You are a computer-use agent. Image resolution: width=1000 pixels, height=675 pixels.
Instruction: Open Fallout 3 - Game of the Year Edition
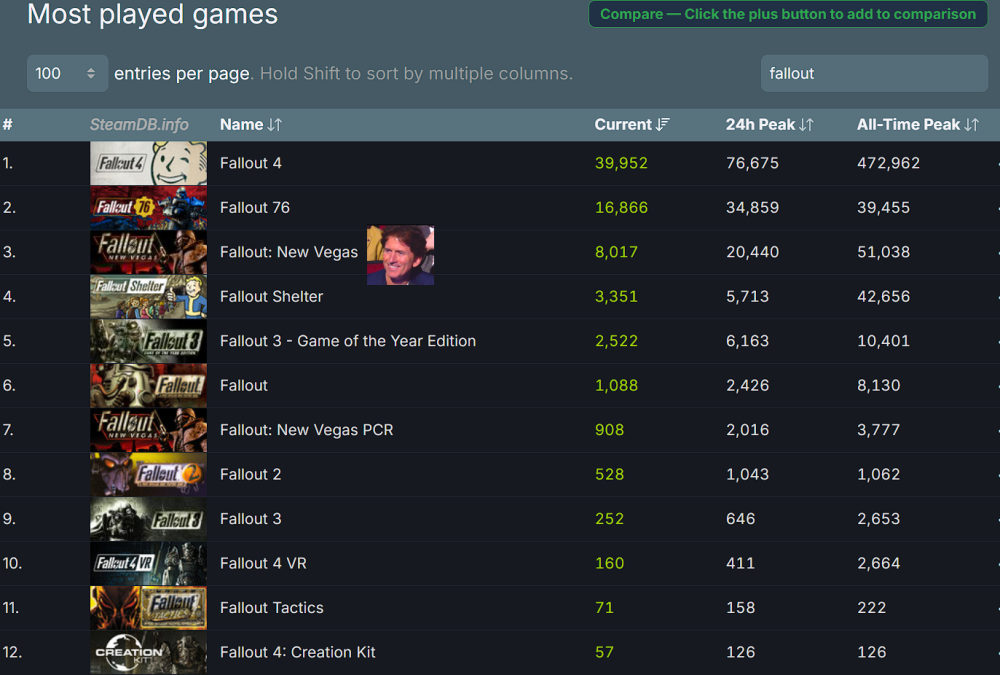point(347,341)
